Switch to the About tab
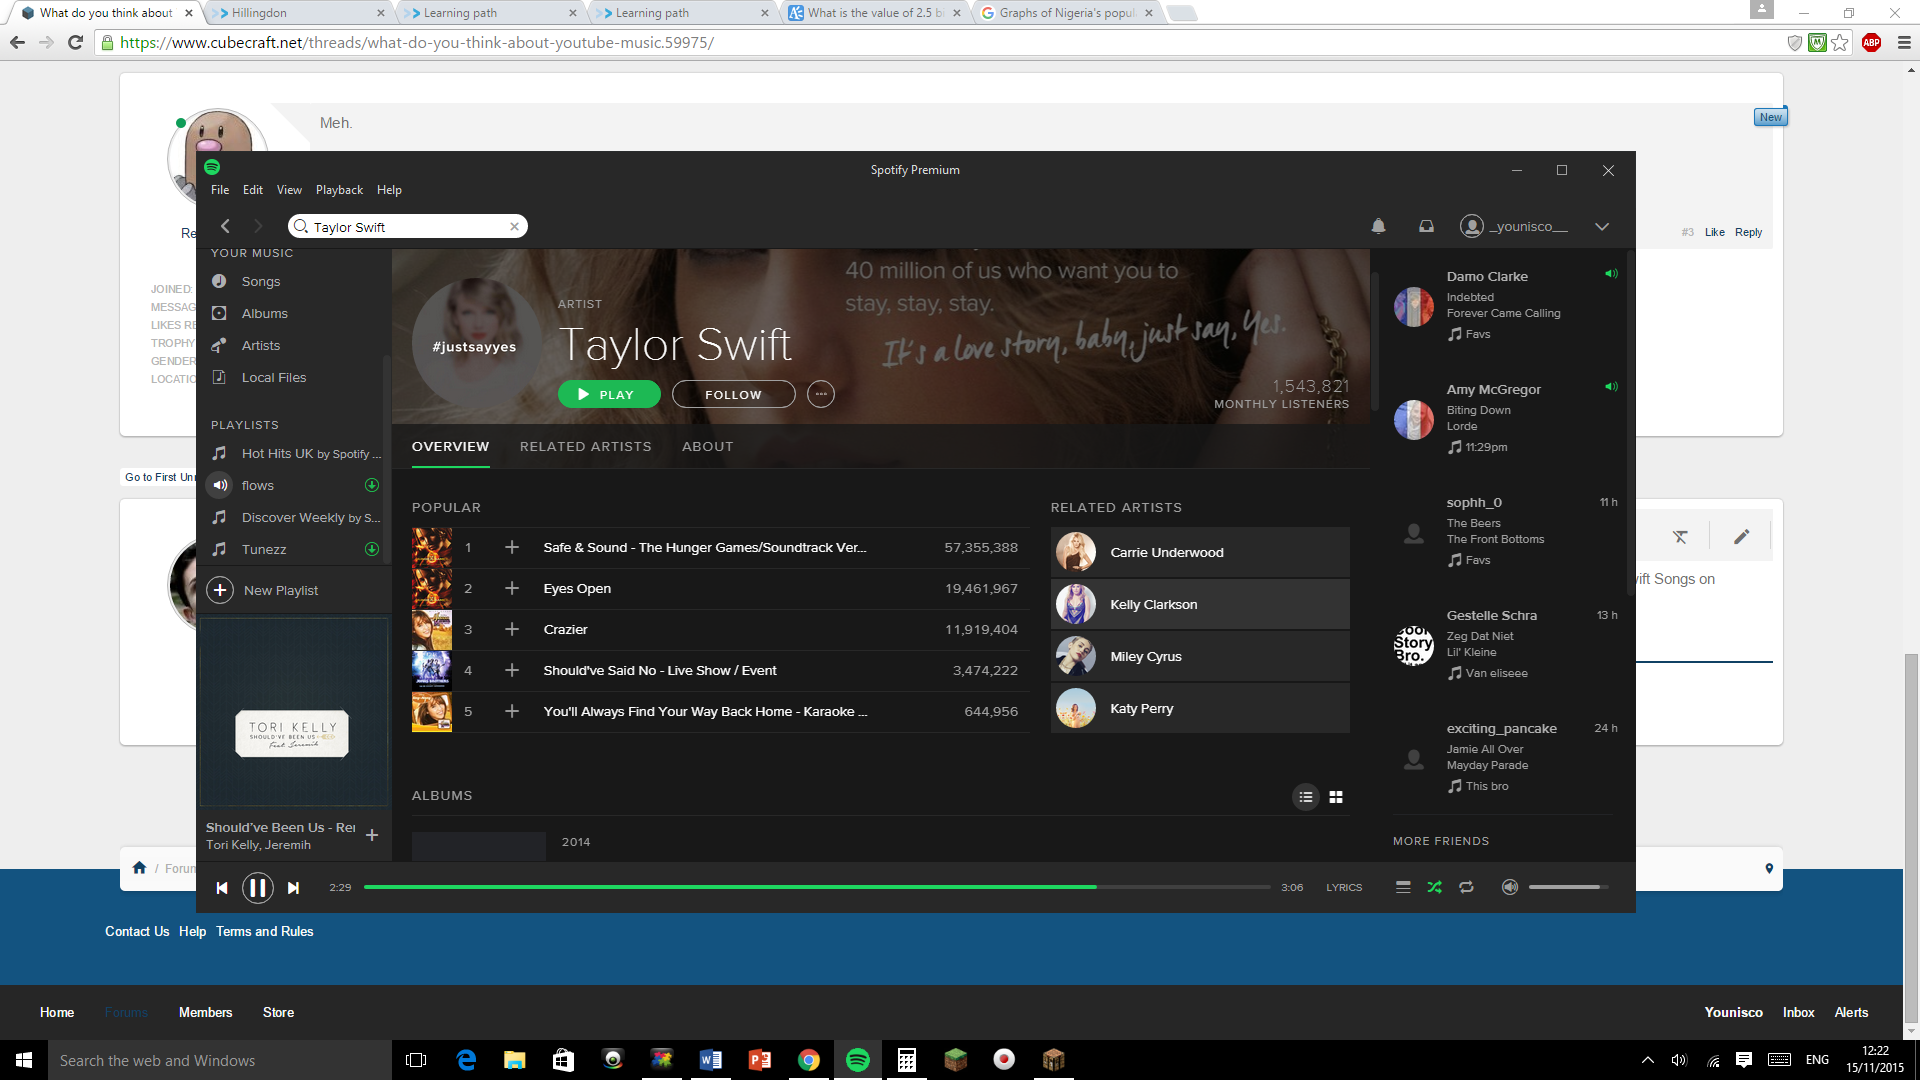Viewport: 1920px width, 1080px height. tap(707, 447)
